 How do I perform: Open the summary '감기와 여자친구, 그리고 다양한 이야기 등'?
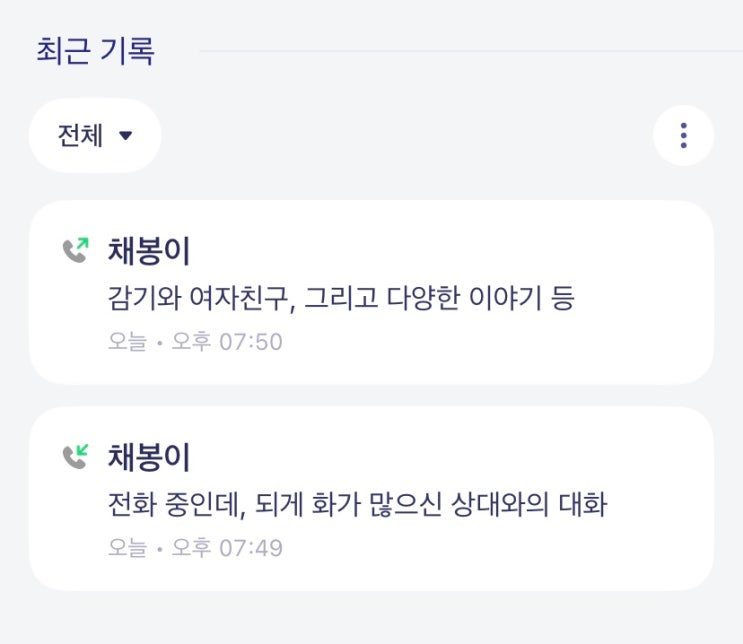[340, 298]
